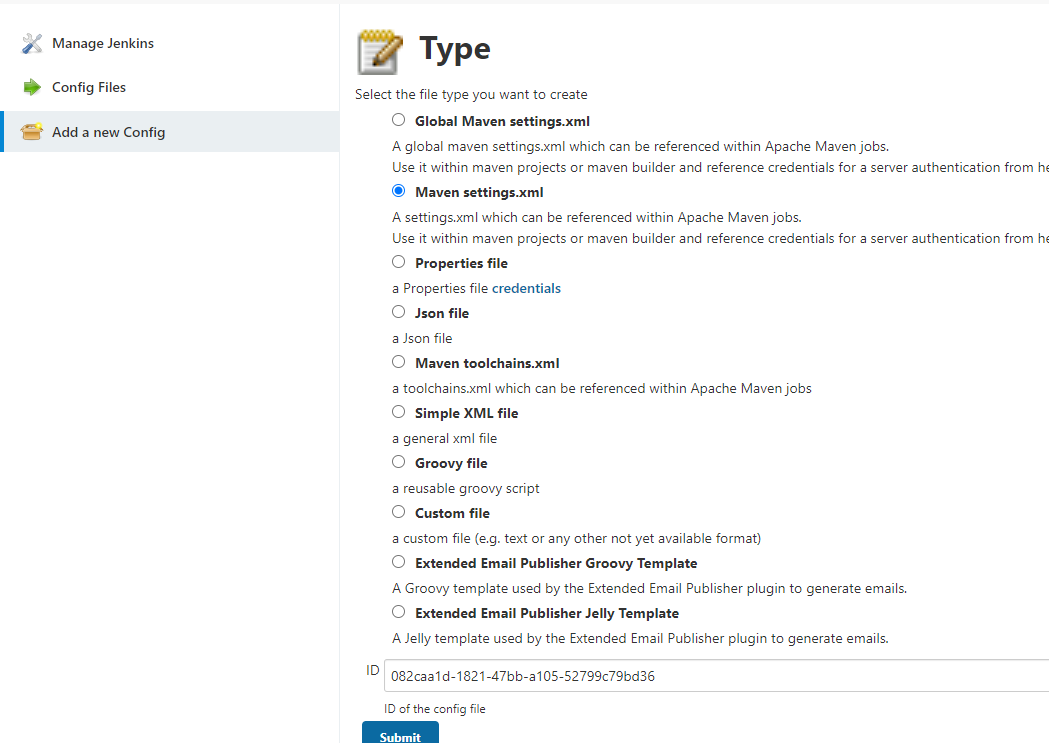This screenshot has height=743, width=1049.
Task: Select Extended Email Publisher Groovy Template radio
Action: [399, 562]
